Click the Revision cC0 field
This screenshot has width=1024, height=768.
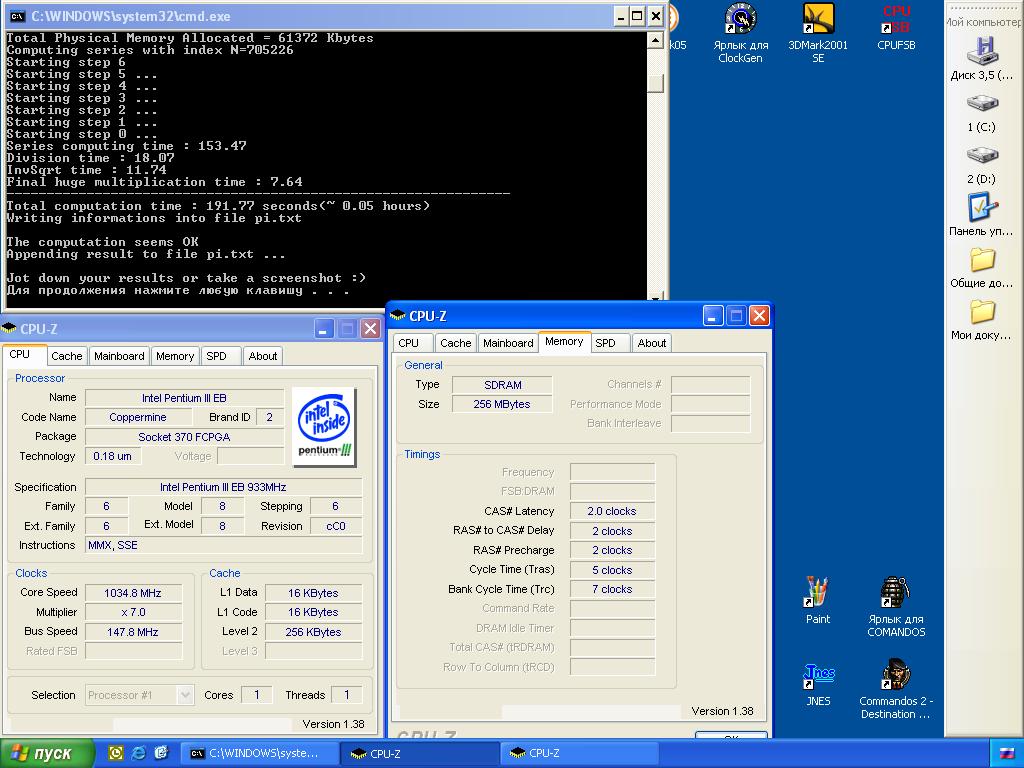point(336,526)
